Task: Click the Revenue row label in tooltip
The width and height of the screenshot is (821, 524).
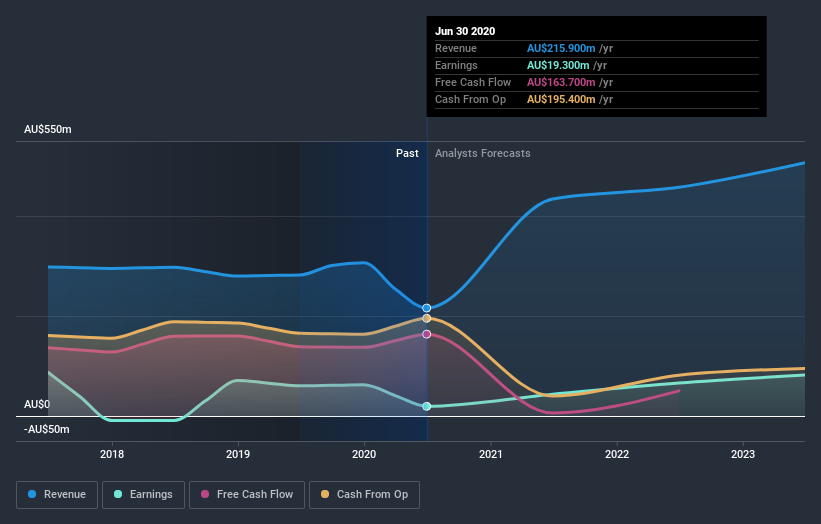Action: (456, 48)
